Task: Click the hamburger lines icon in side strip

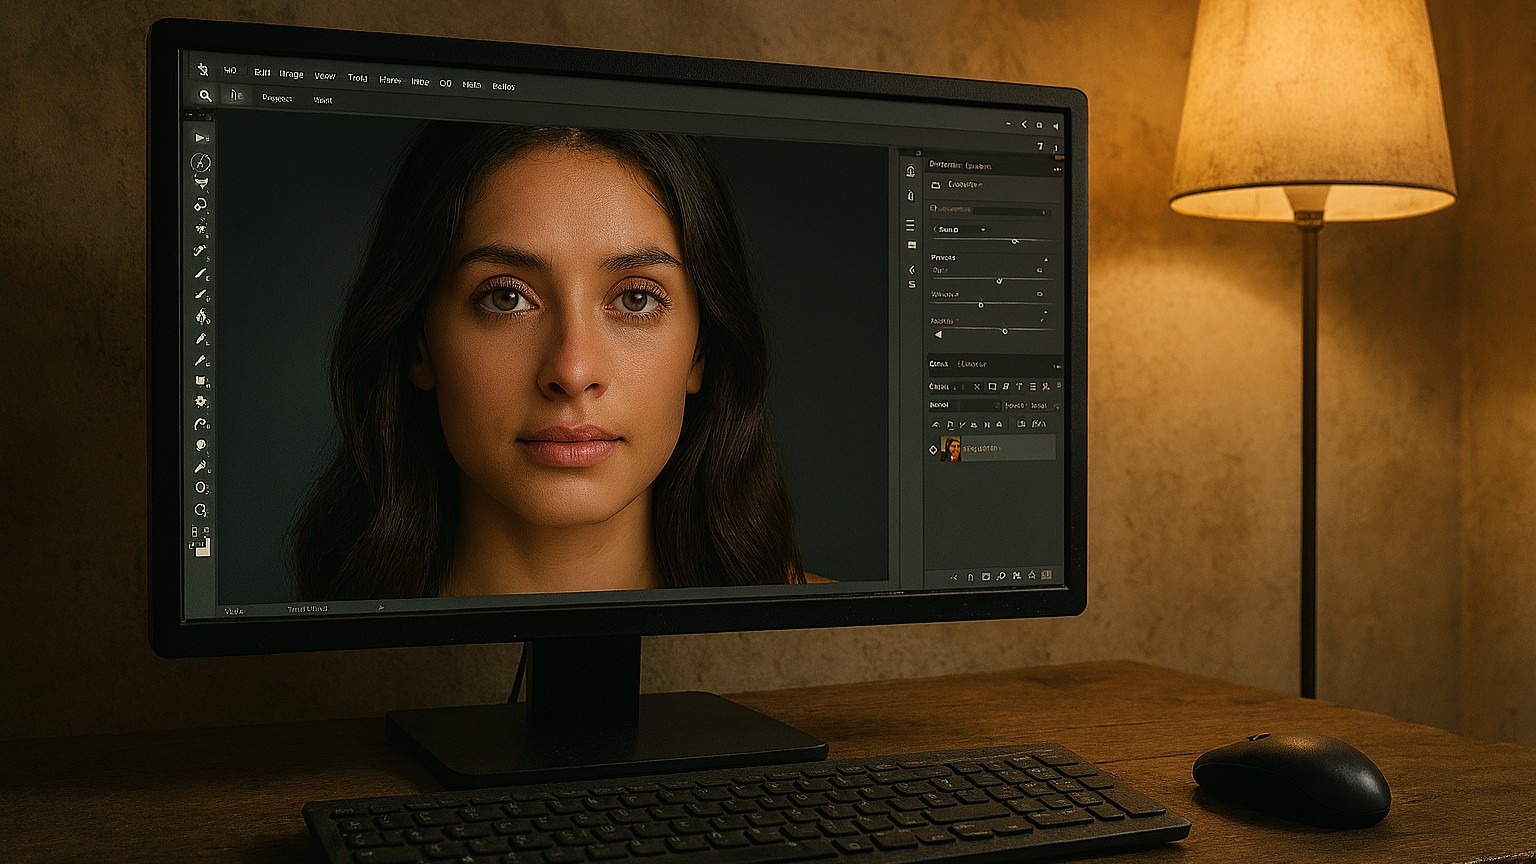Action: click(910, 225)
